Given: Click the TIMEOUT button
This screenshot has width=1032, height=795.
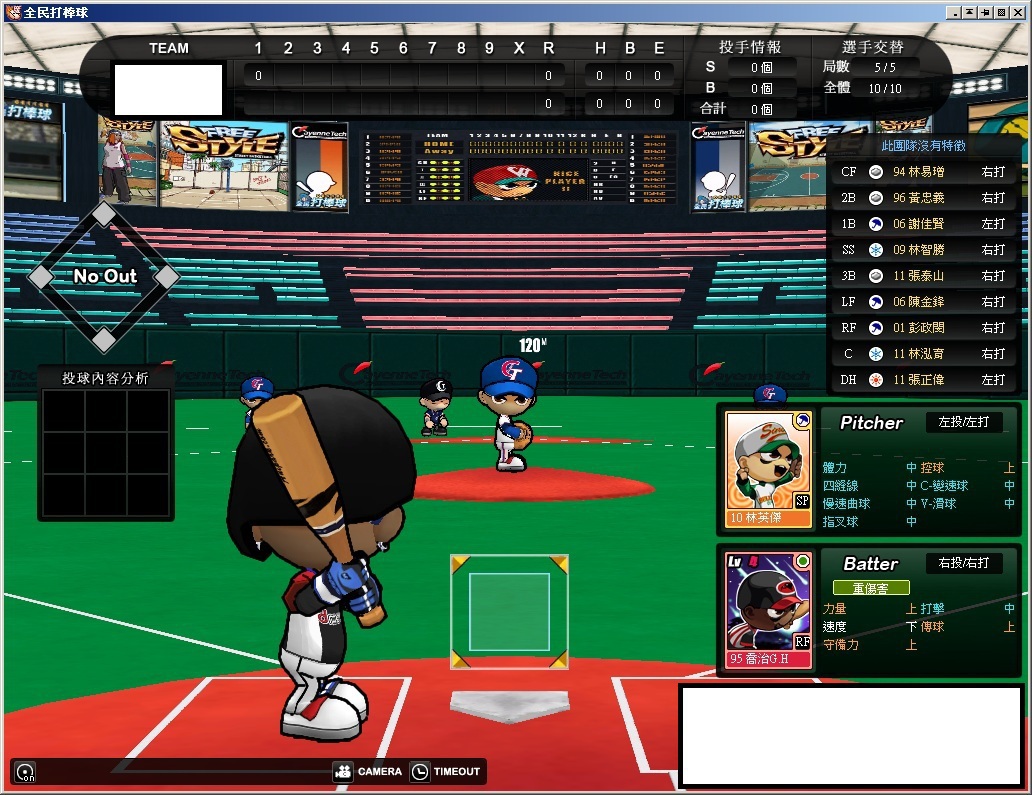Looking at the screenshot, I should coord(447,771).
